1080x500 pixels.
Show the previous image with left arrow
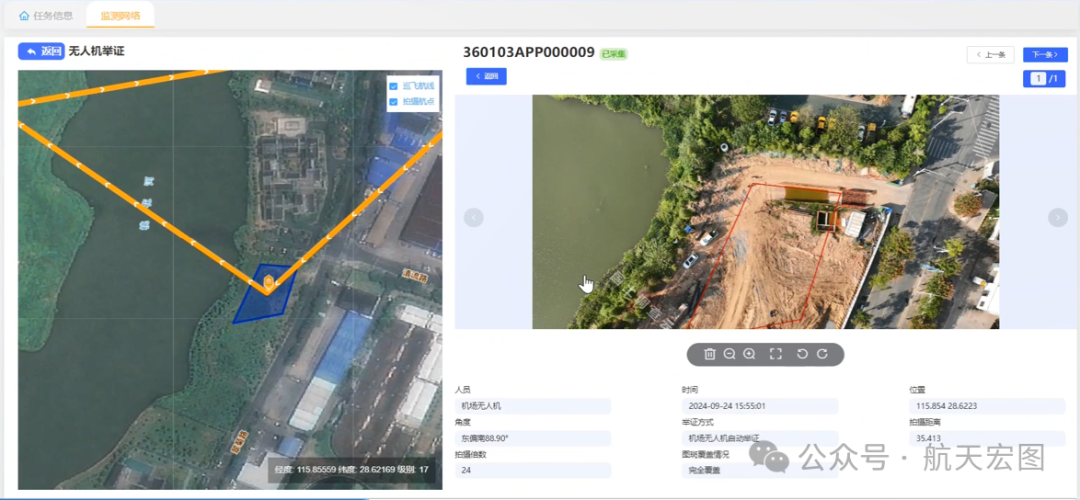[x=474, y=217]
